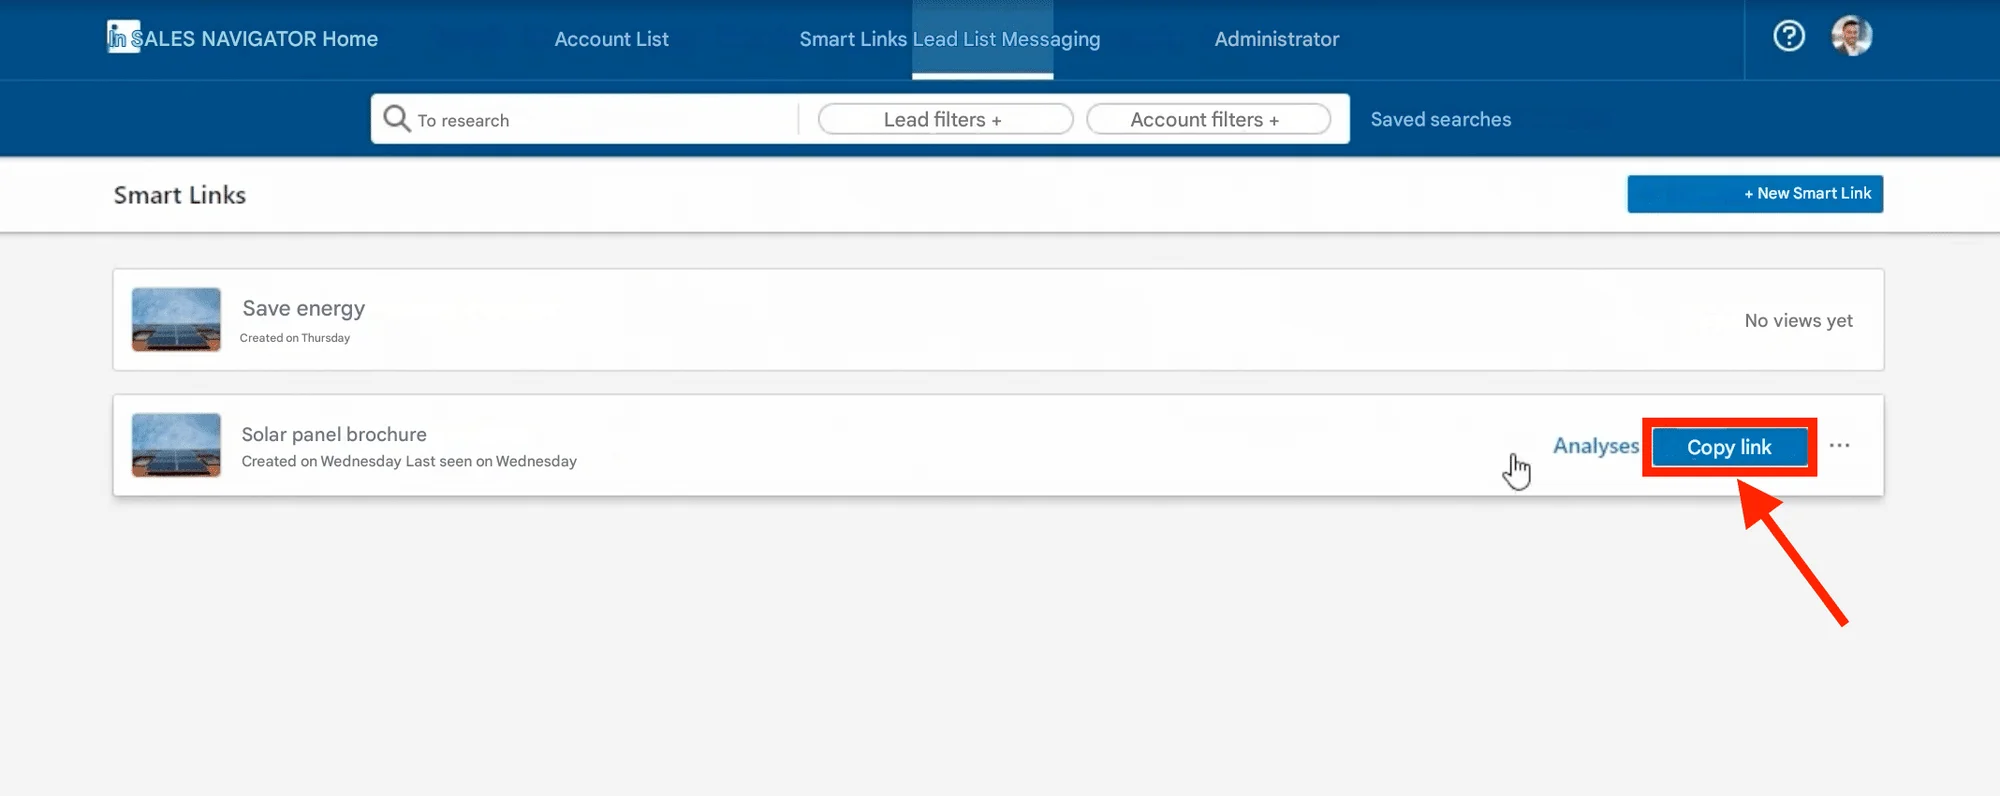This screenshot has height=796, width=2000.
Task: Open the Administrator menu item
Action: [x=1276, y=39]
